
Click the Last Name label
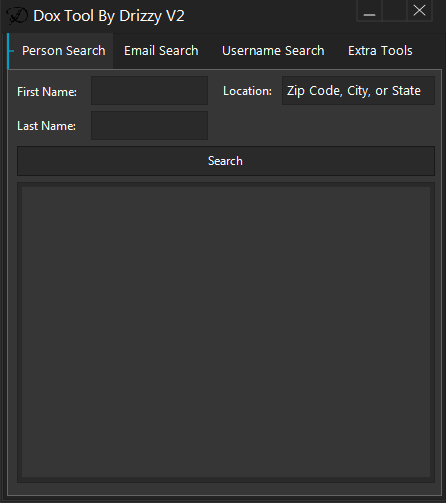tap(46, 126)
